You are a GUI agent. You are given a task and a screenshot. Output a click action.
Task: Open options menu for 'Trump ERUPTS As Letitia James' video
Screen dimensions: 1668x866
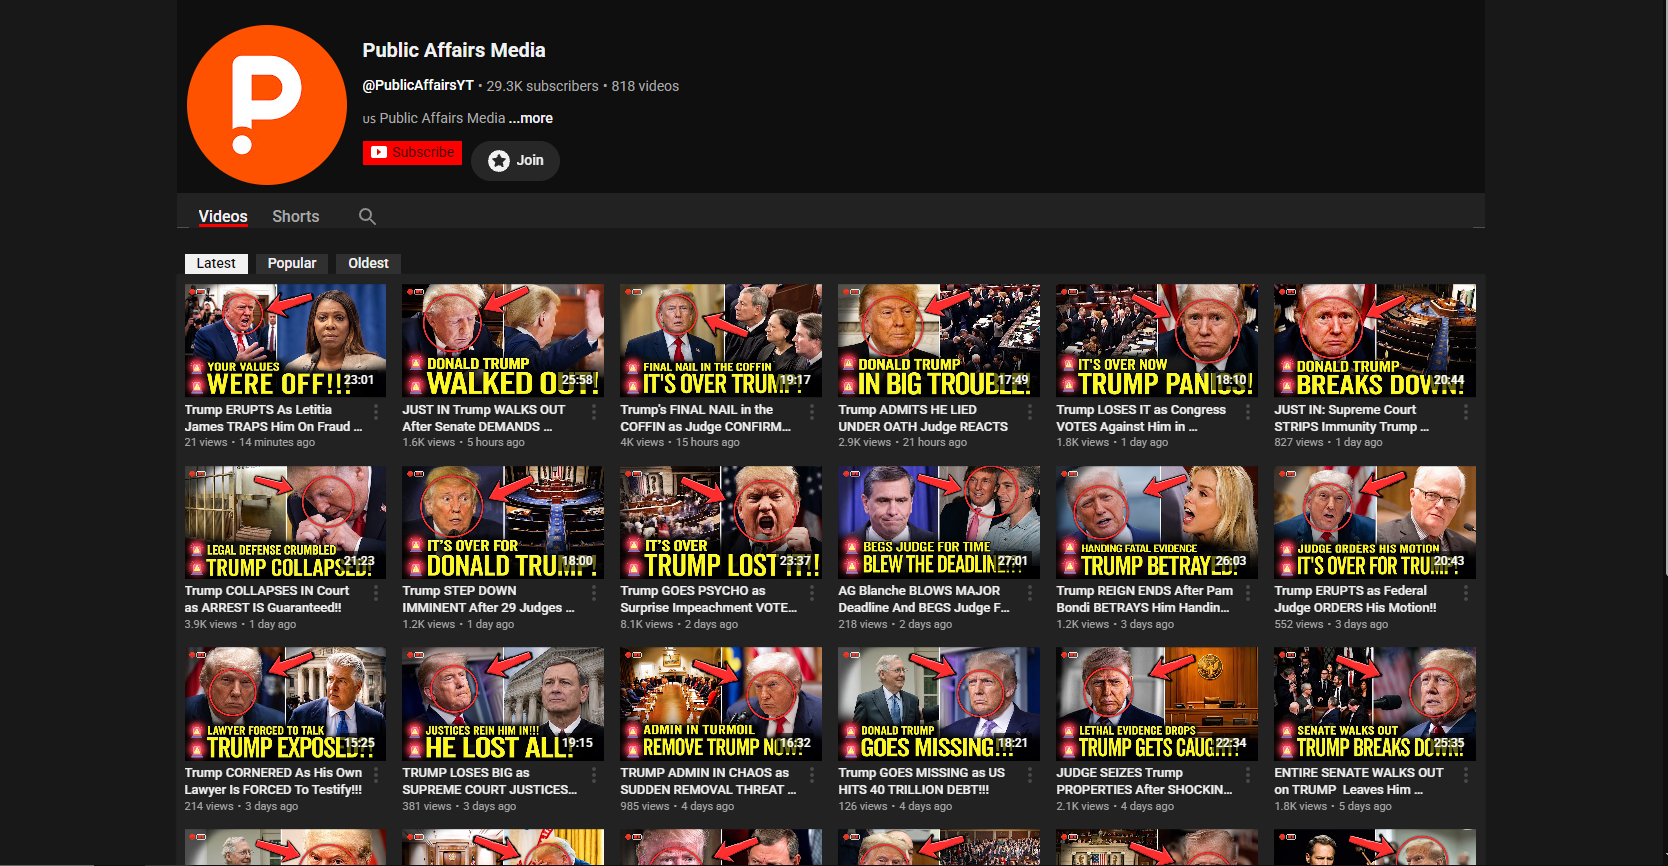coord(376,412)
